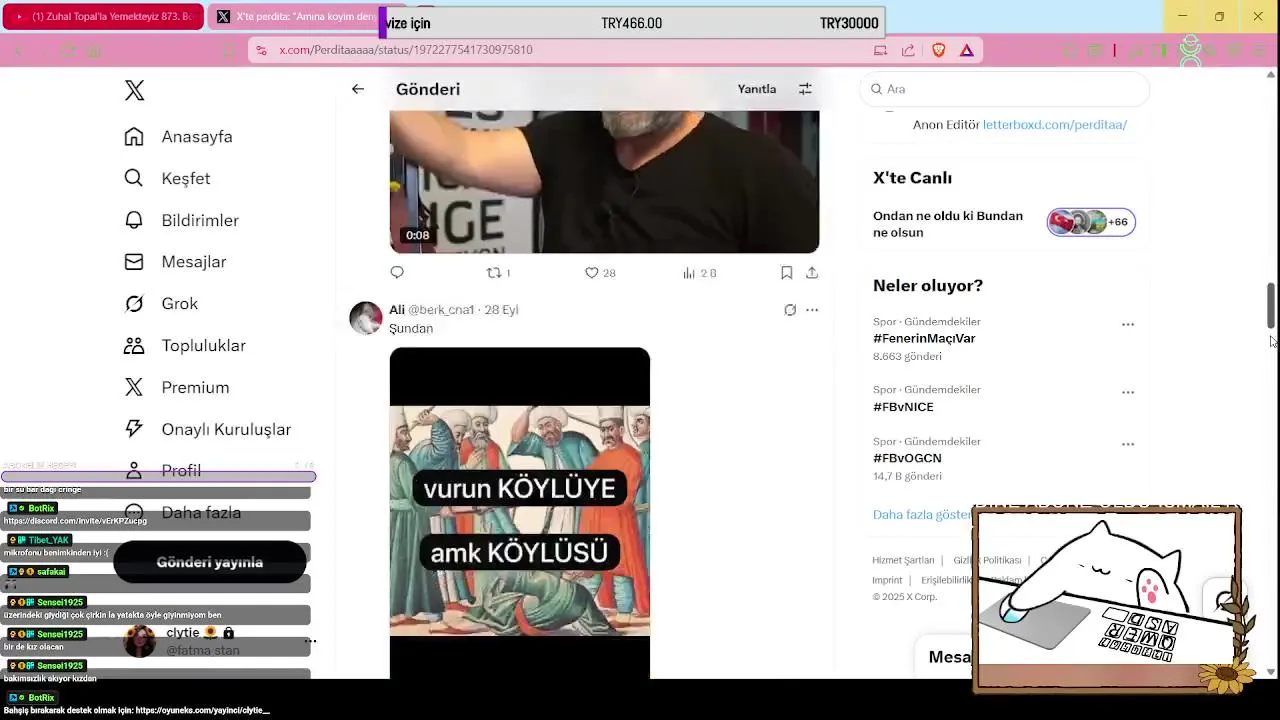Click the x.com address bar URL

(406, 50)
